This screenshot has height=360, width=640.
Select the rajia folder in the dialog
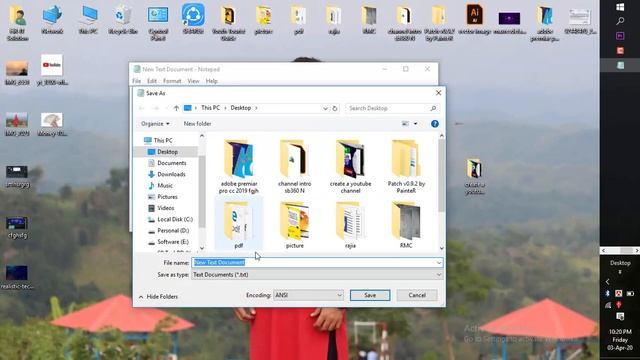350,224
